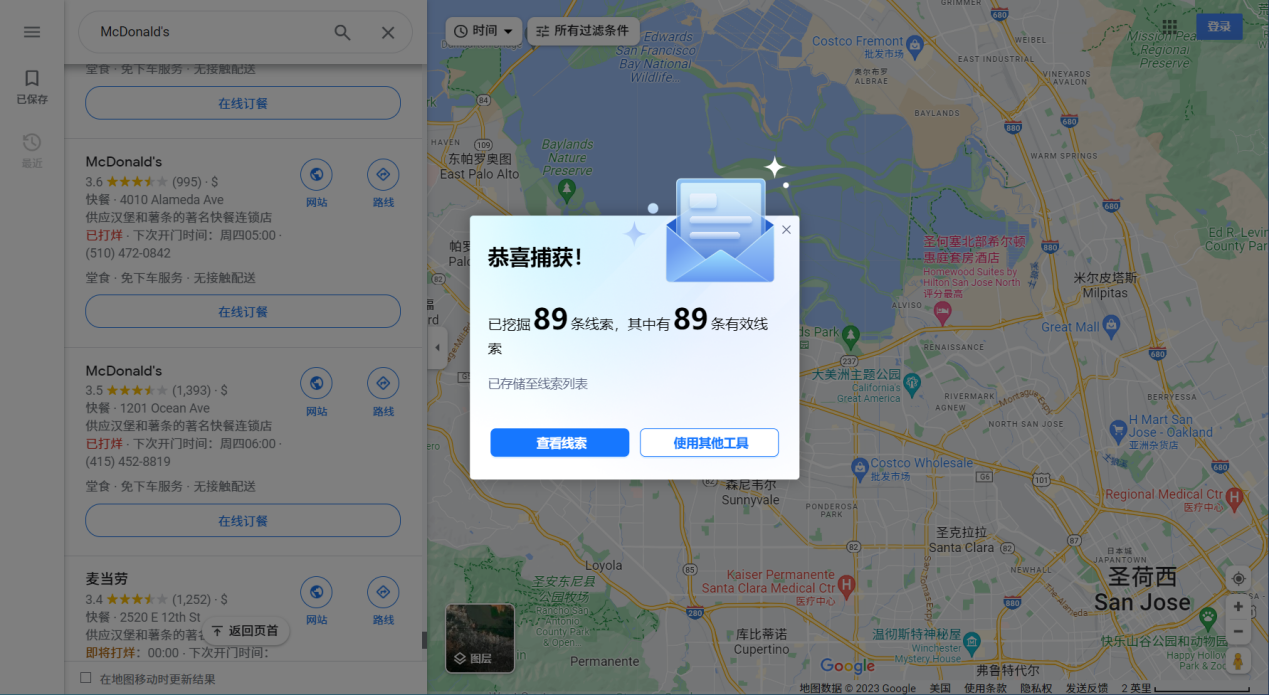The width and height of the screenshot is (1269, 695).
Task: Click 路线 for the 4010 Alameda Ave McDonald's
Action: click(x=383, y=182)
